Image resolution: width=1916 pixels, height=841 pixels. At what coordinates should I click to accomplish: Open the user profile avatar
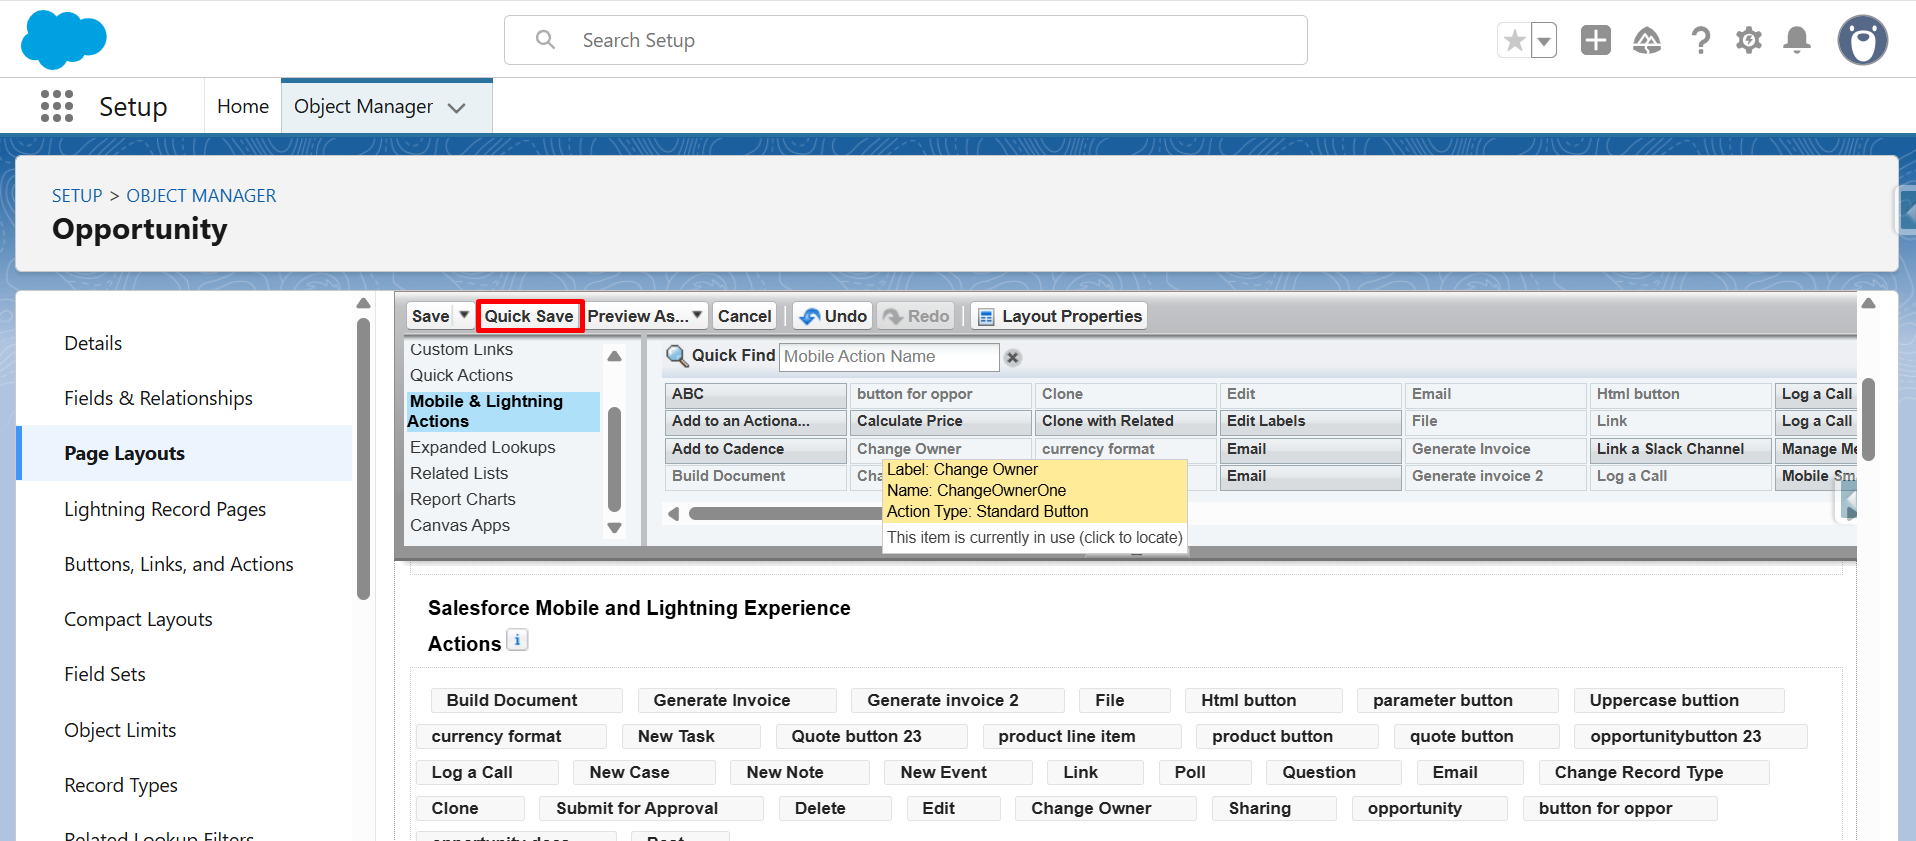tap(1862, 41)
